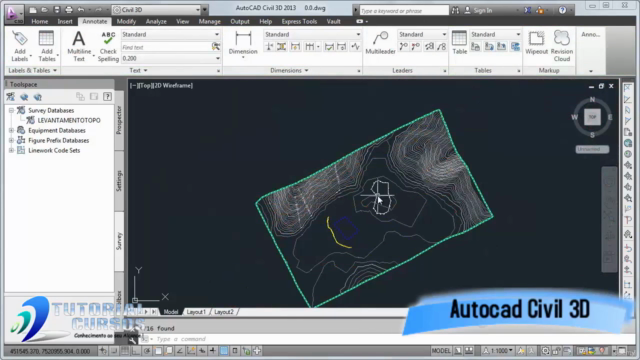This screenshot has width=640, height=360.
Task: Open the Express Tools ribbon tab
Action: (299, 21)
